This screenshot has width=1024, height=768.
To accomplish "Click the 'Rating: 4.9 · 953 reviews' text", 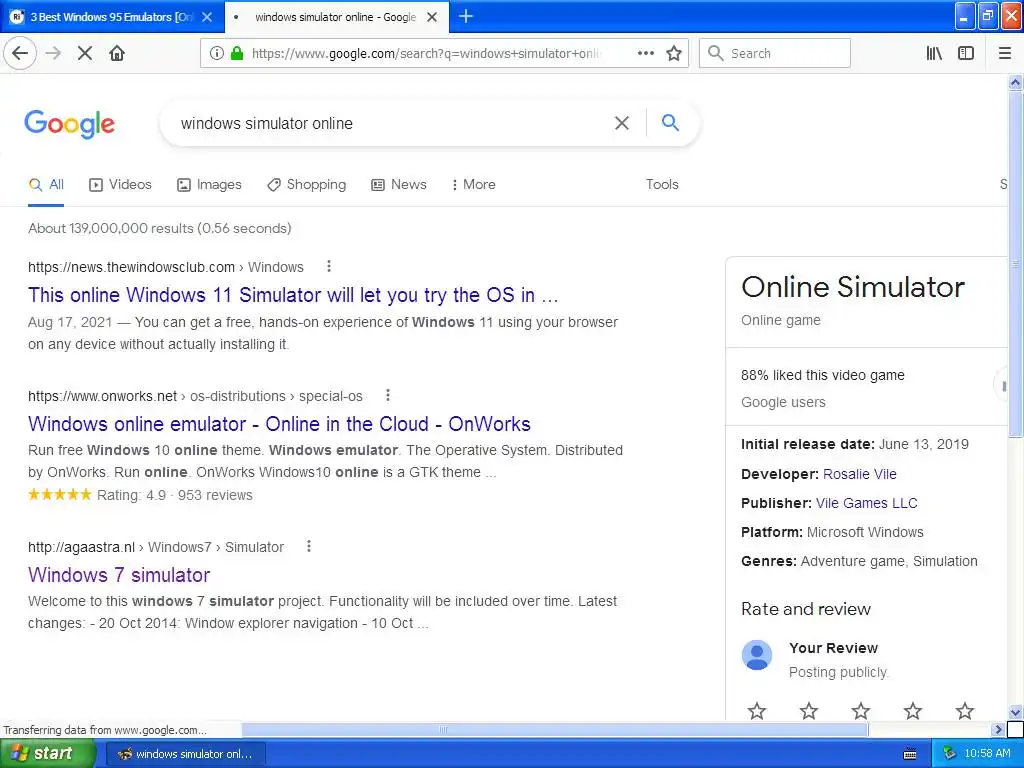I will (x=174, y=495).
